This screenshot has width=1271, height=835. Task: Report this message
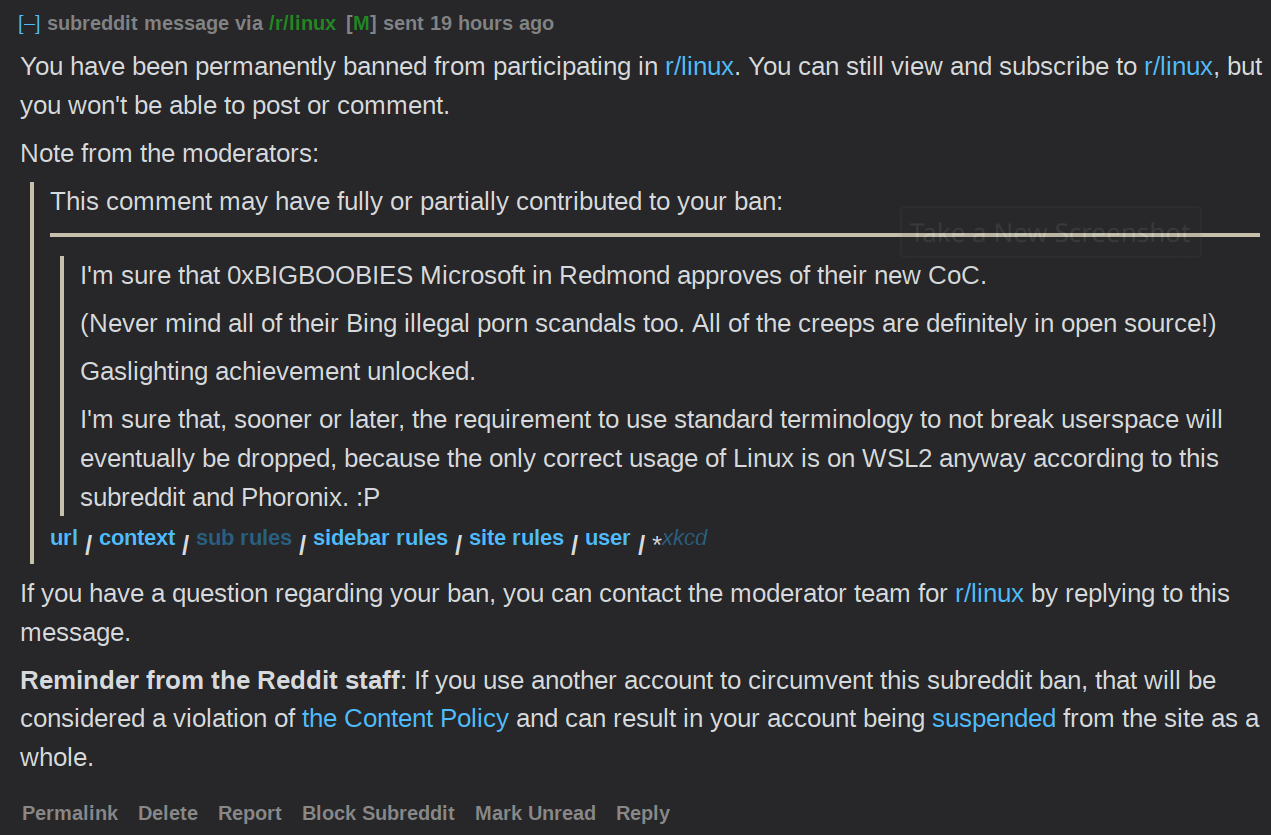[x=250, y=814]
